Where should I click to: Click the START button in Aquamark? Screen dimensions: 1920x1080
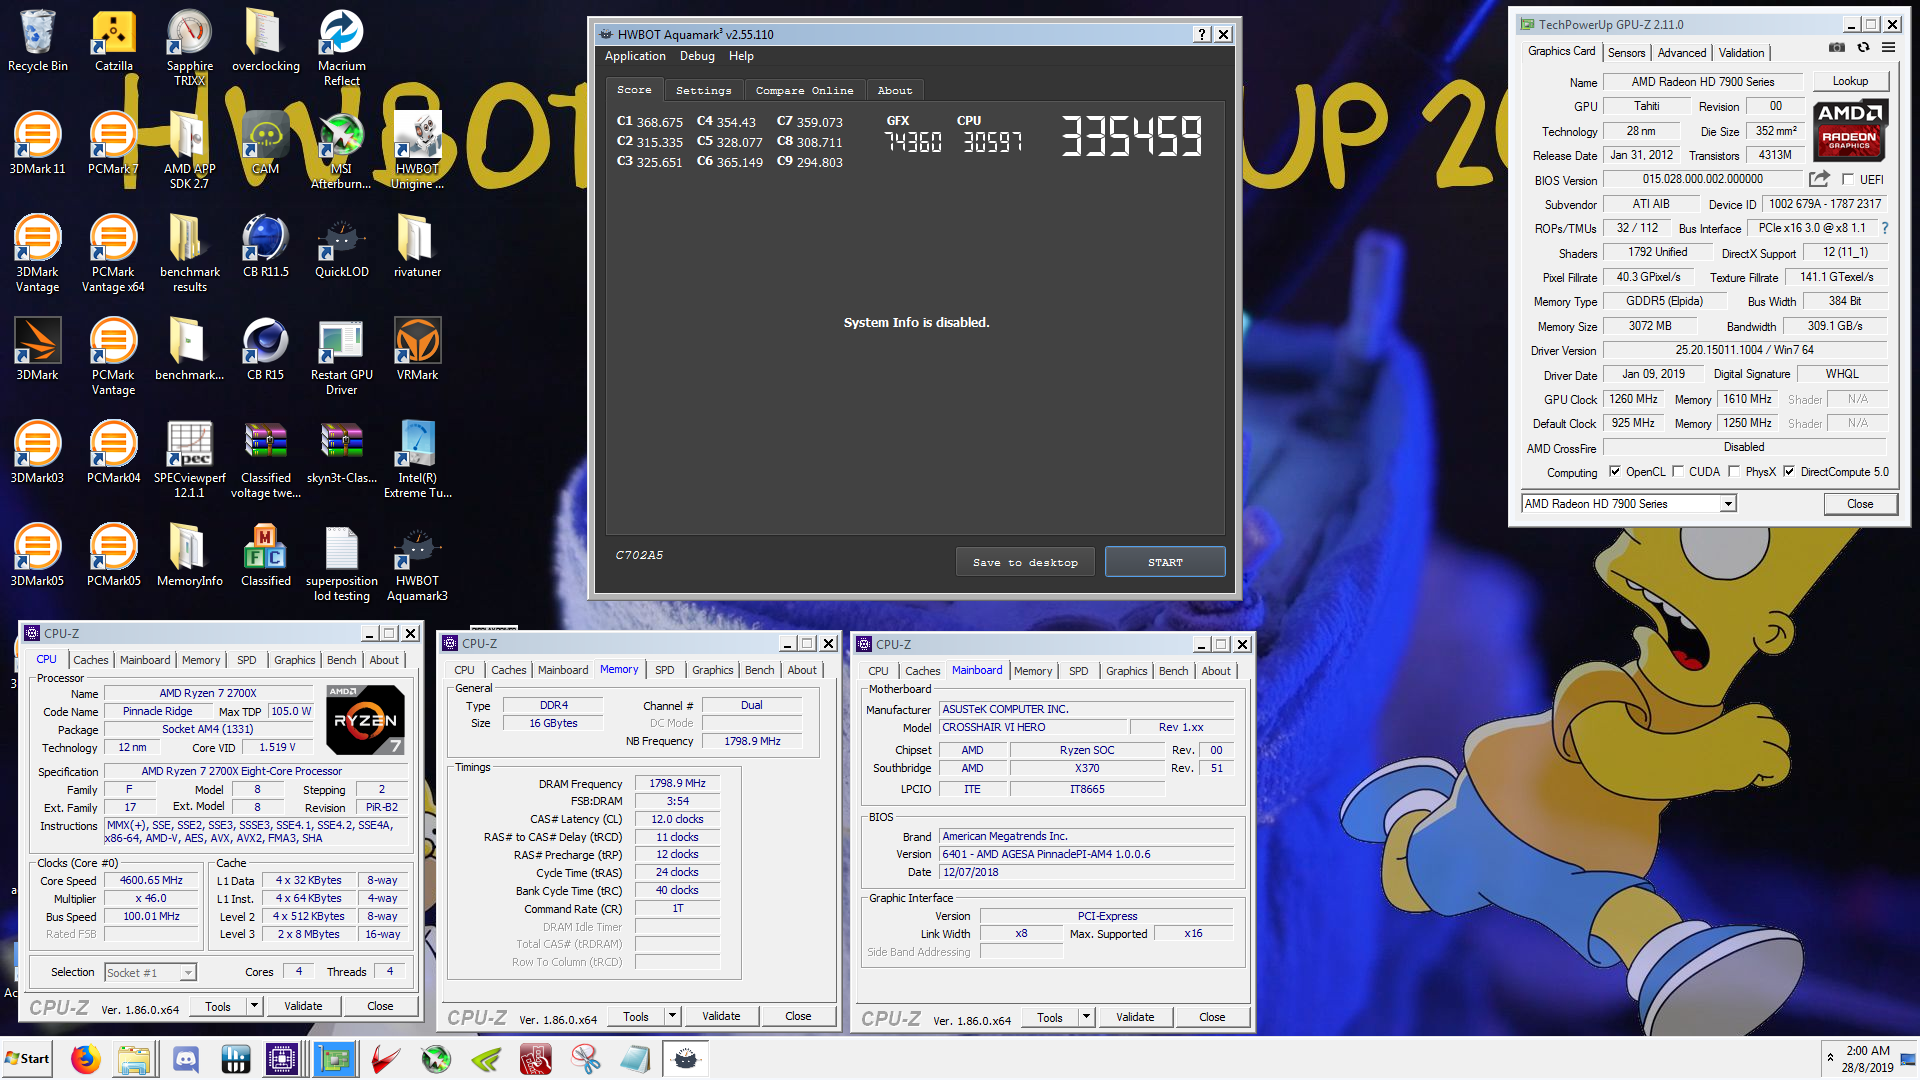coord(1165,562)
